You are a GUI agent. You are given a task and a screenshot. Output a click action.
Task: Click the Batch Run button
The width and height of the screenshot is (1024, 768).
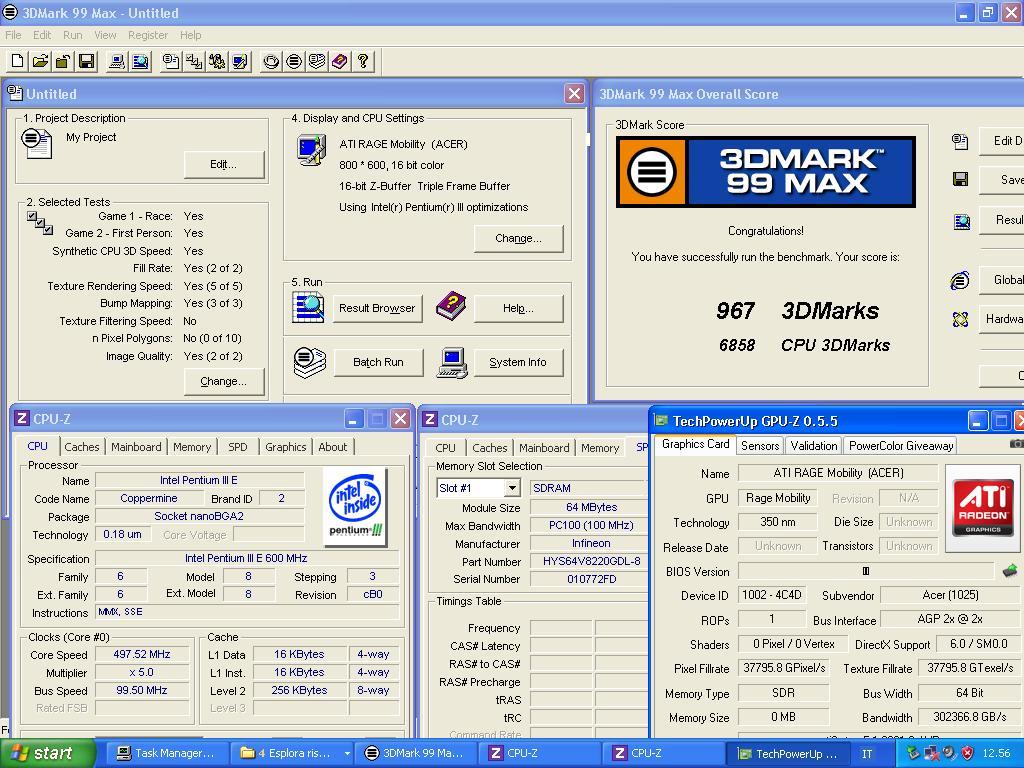point(378,362)
